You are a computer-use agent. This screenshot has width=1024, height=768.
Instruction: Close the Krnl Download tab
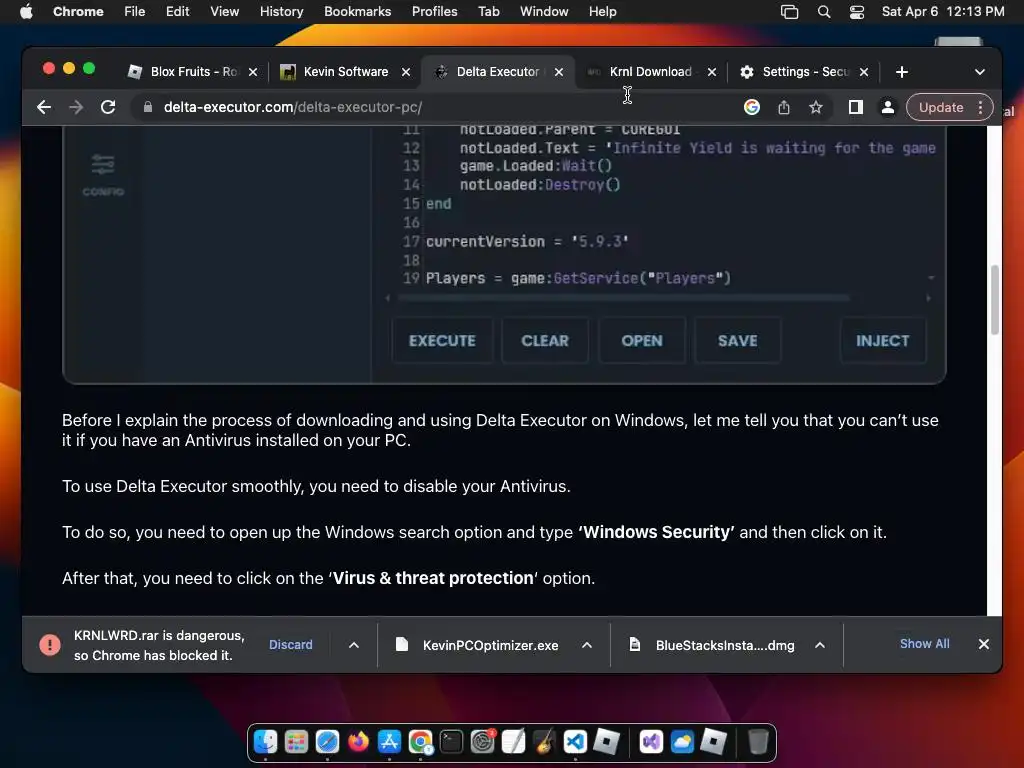(x=712, y=72)
